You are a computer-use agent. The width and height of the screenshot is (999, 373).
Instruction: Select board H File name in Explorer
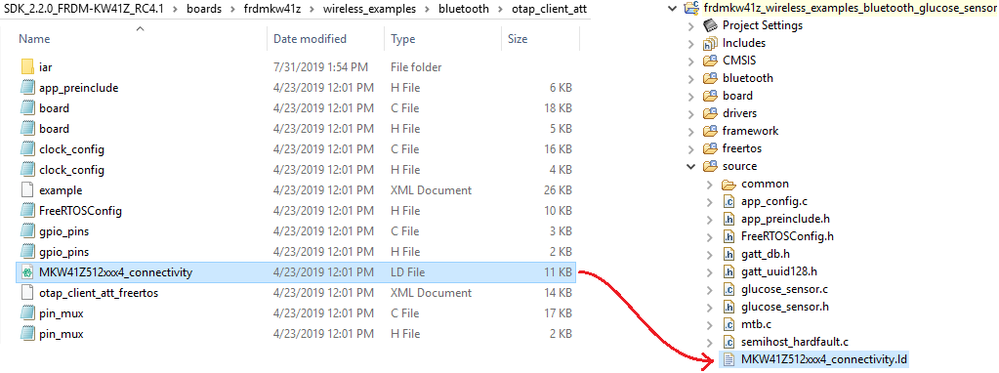tap(54, 129)
